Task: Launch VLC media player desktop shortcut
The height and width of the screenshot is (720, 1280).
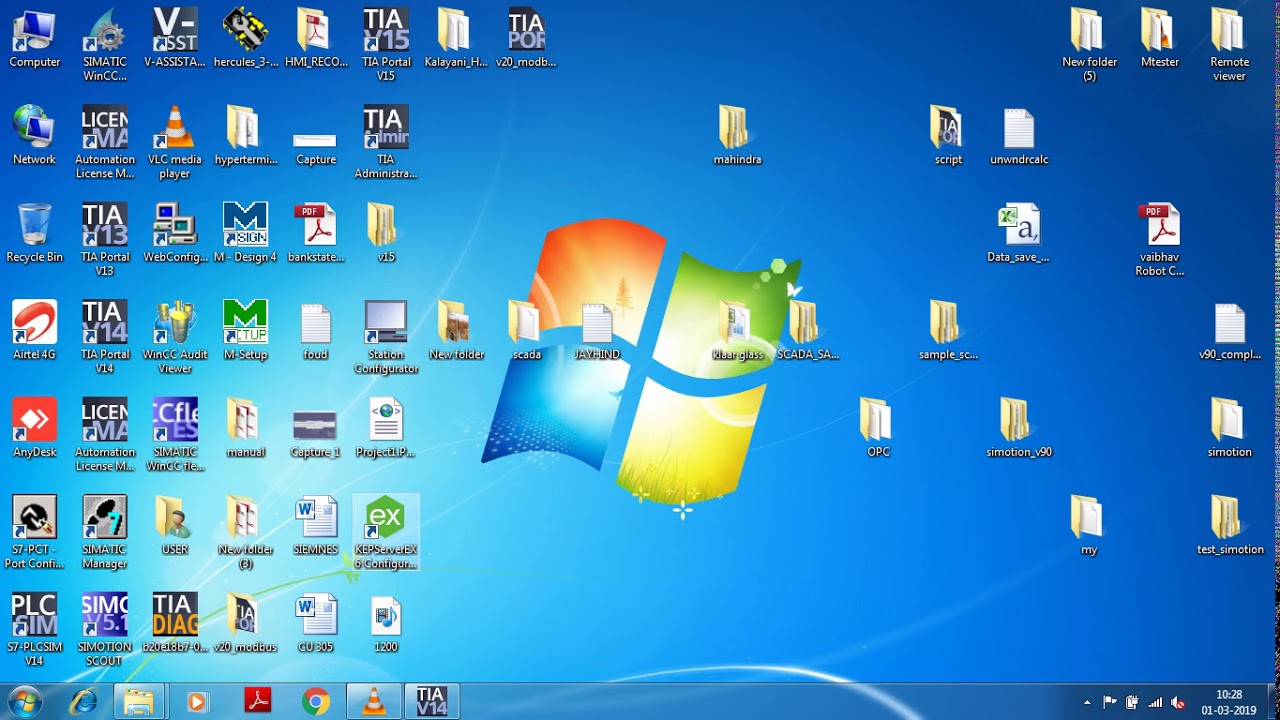Action: tap(175, 142)
